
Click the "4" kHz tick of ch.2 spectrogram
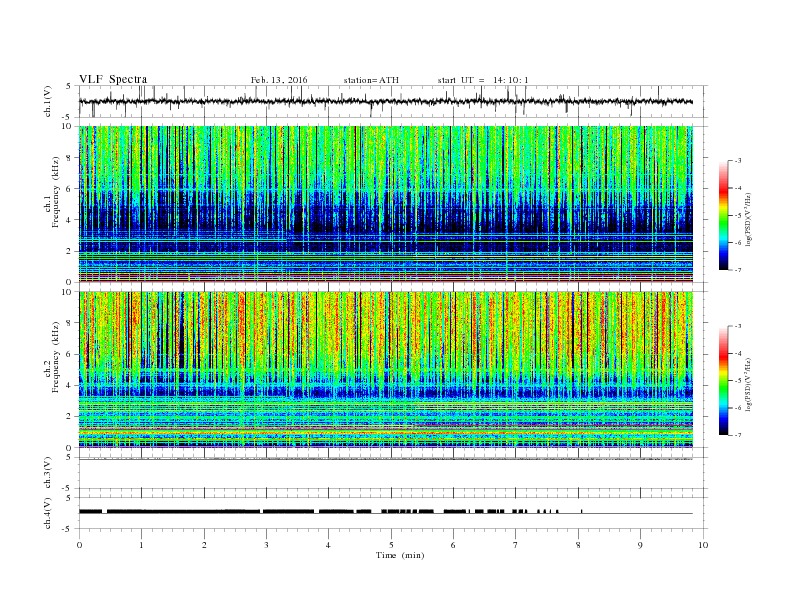[69, 386]
